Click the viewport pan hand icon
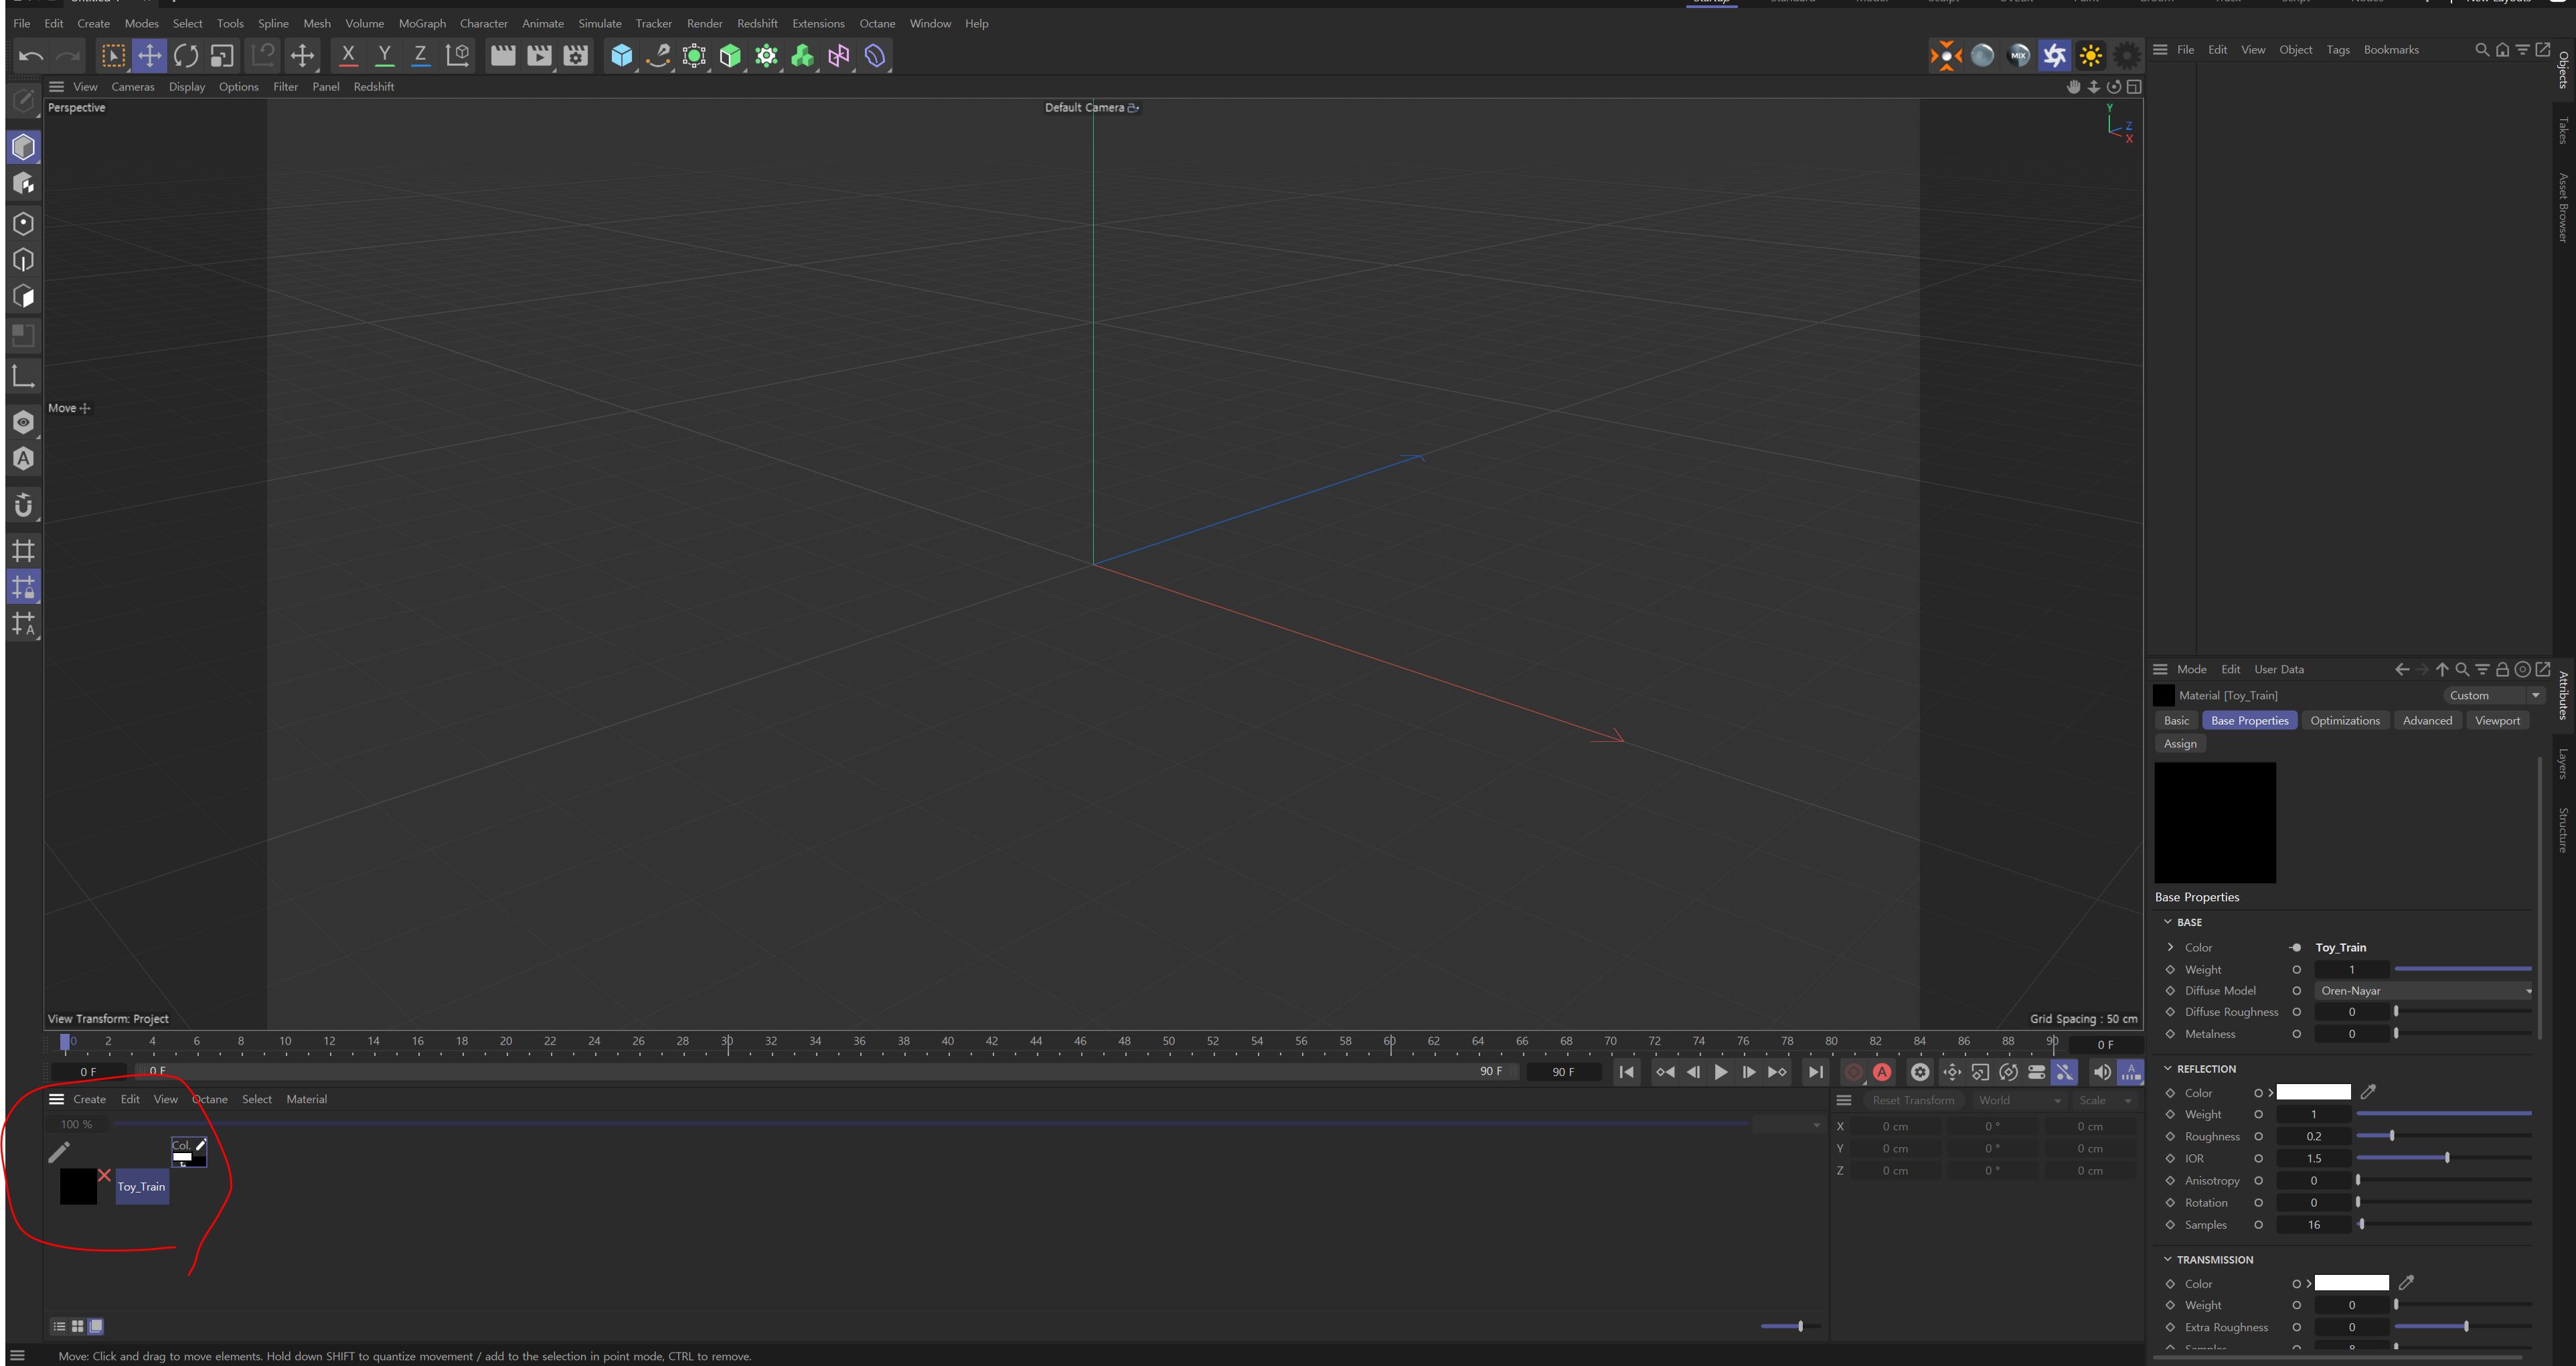Image resolution: width=2576 pixels, height=1366 pixels. pos(2073,87)
